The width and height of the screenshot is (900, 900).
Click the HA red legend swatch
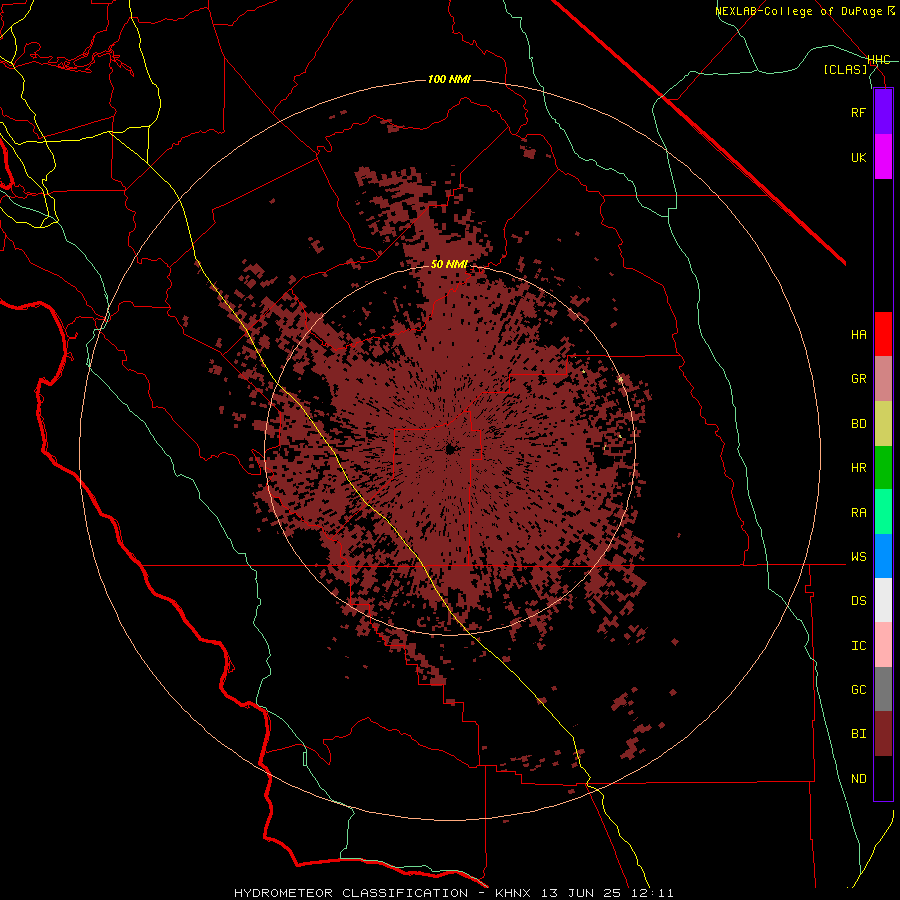click(x=883, y=334)
